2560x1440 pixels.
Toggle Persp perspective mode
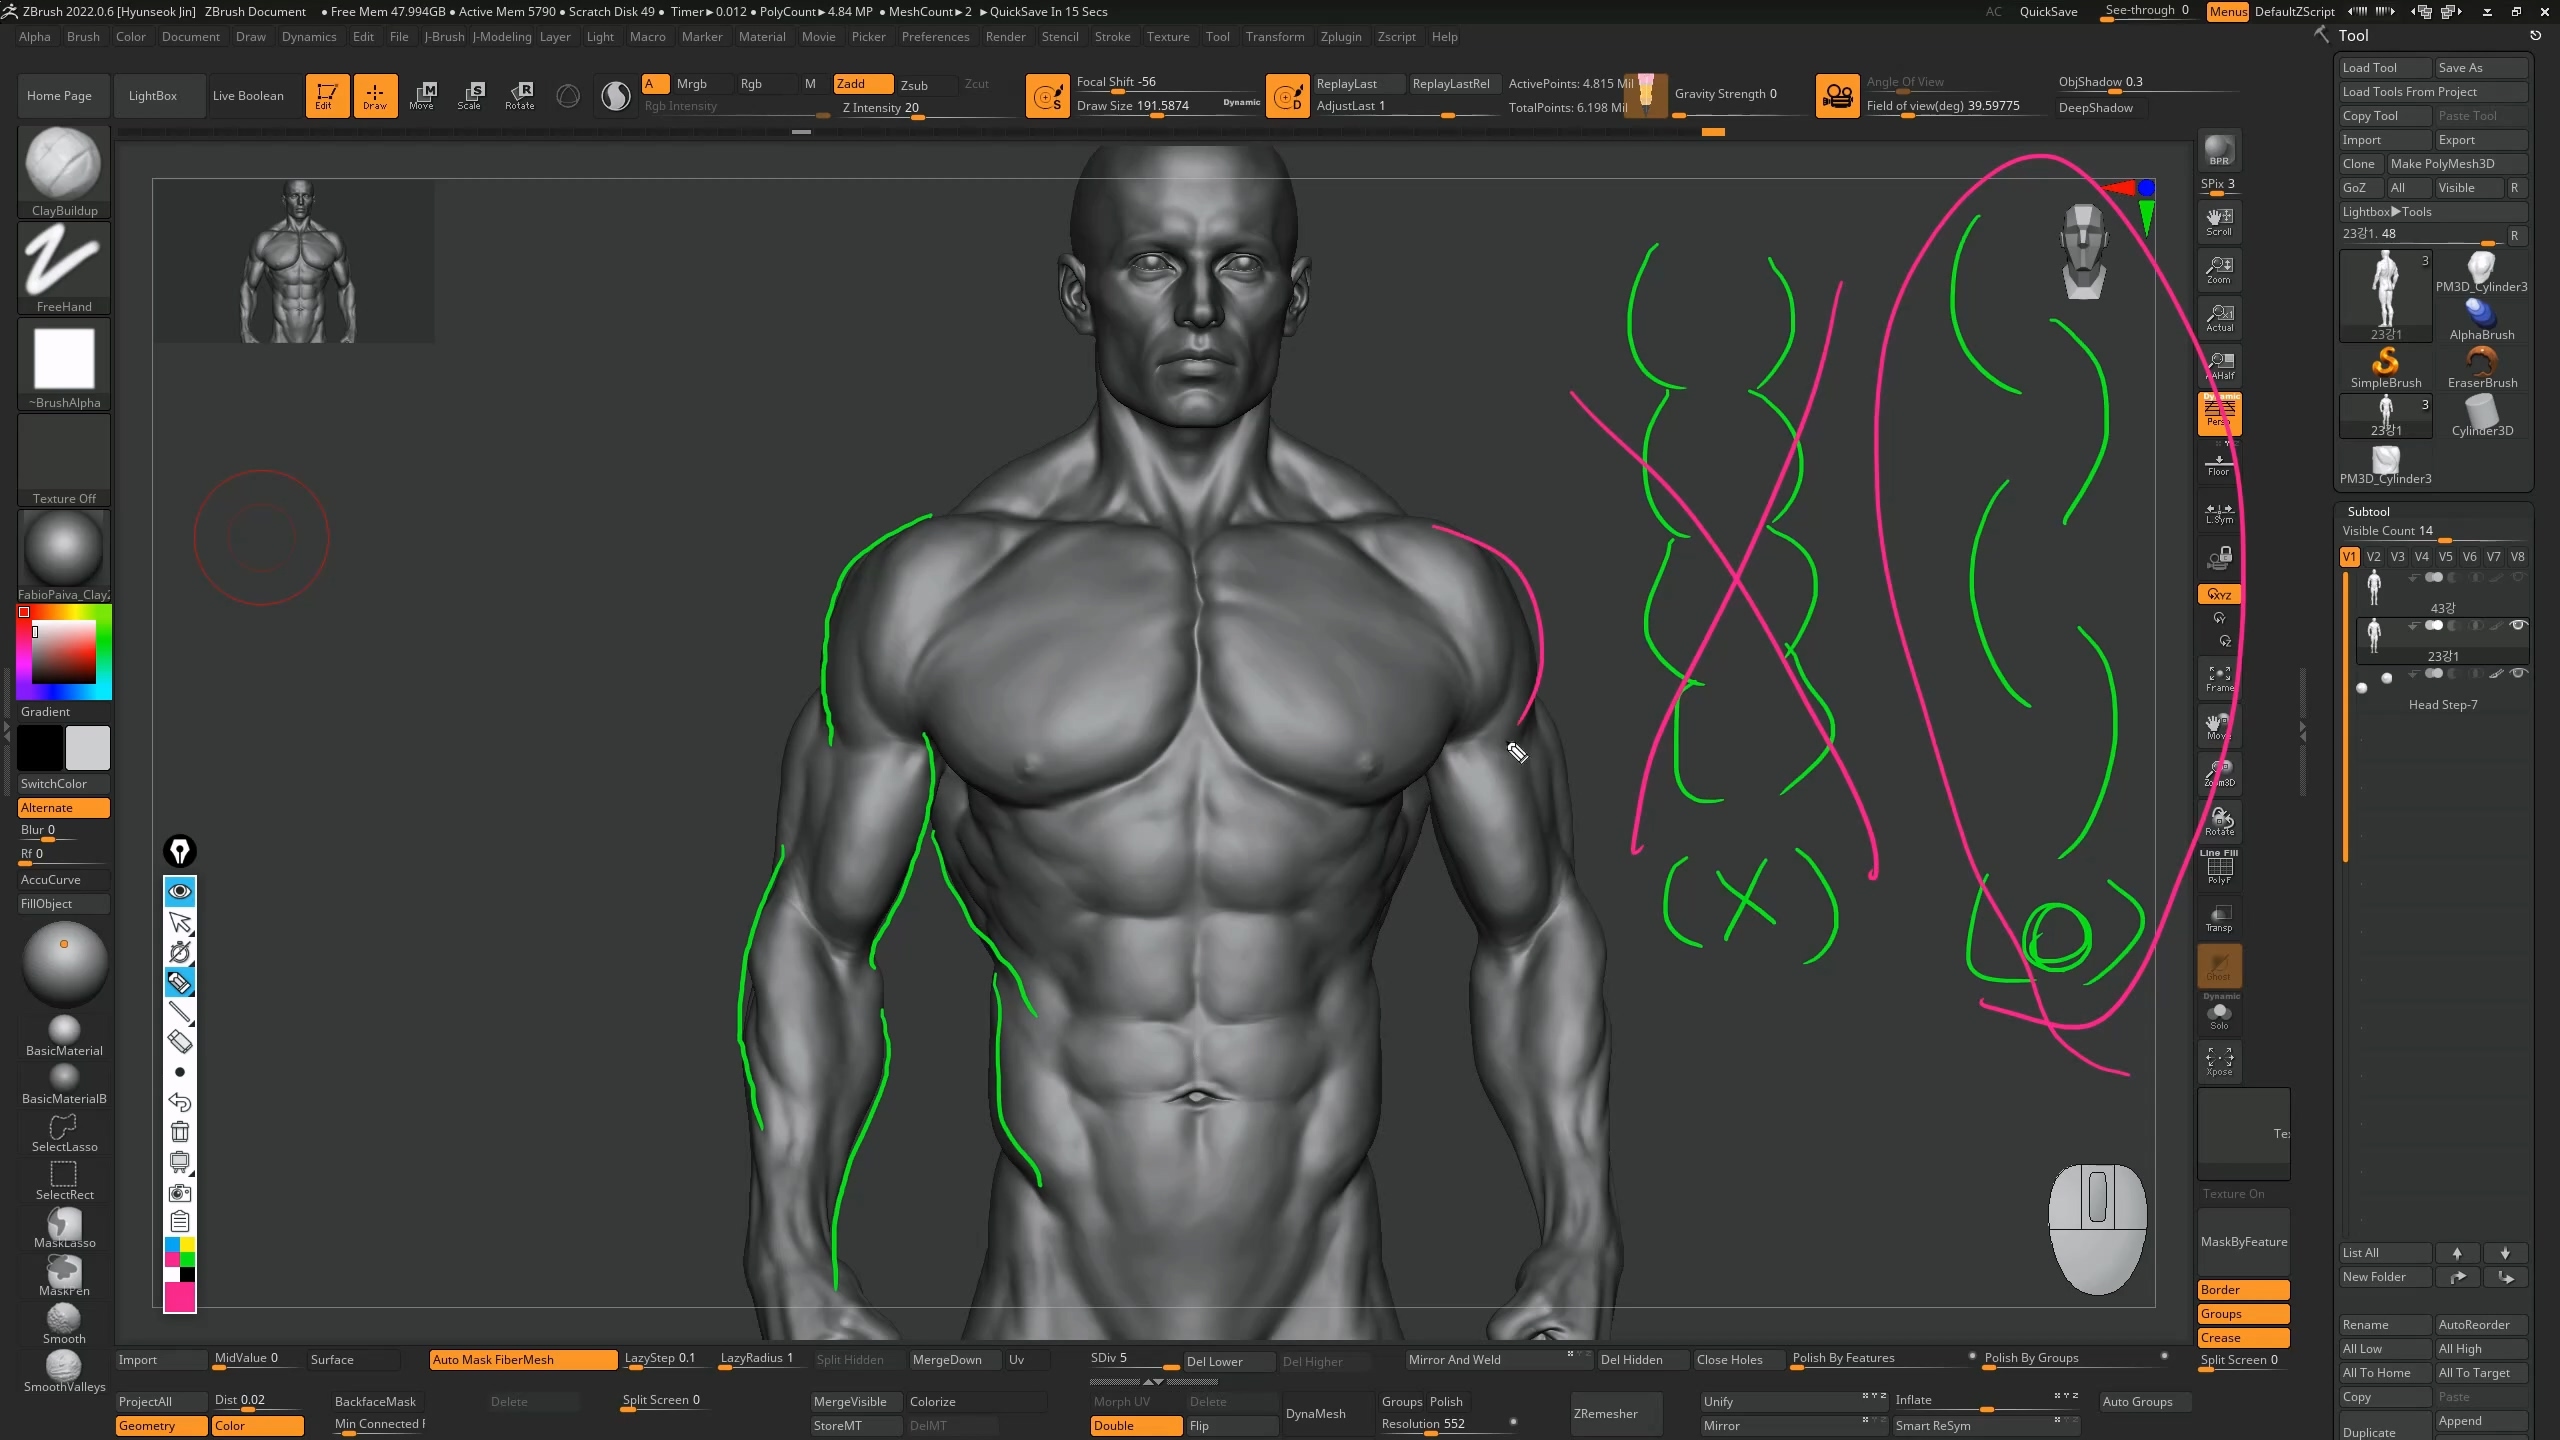2219,413
